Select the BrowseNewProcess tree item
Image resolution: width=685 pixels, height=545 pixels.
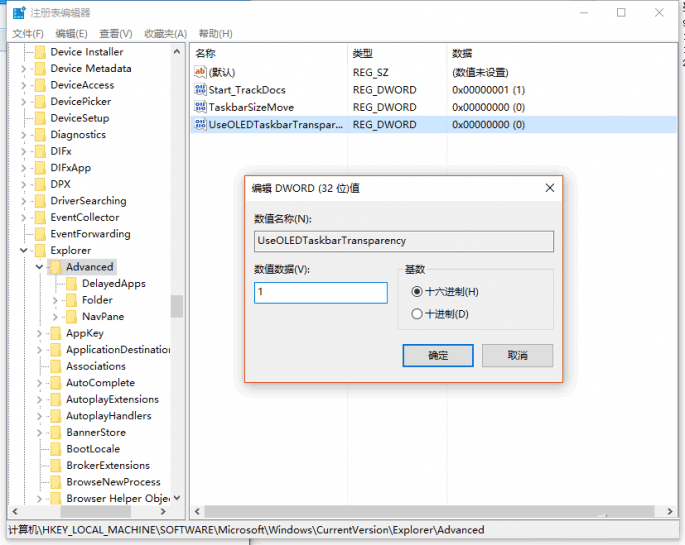113,483
